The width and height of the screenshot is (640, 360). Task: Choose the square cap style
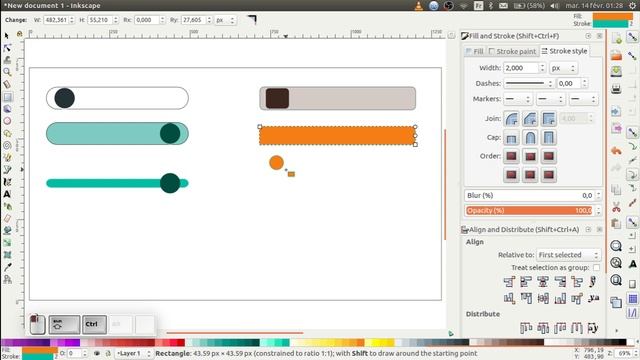click(549, 138)
